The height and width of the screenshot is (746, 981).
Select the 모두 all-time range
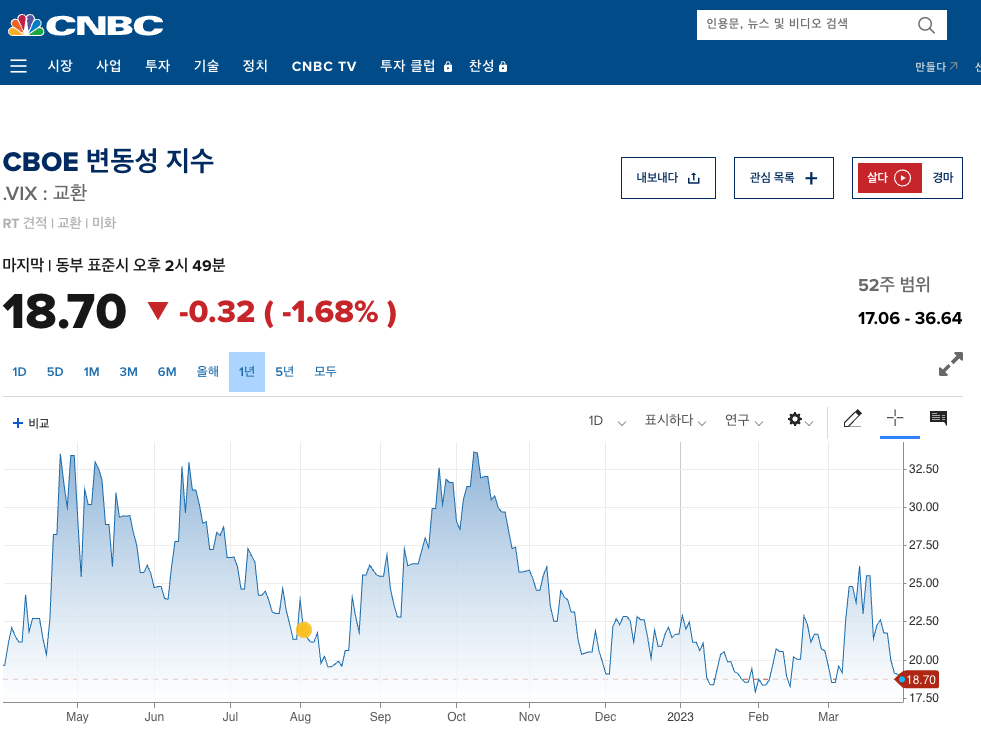[x=325, y=372]
